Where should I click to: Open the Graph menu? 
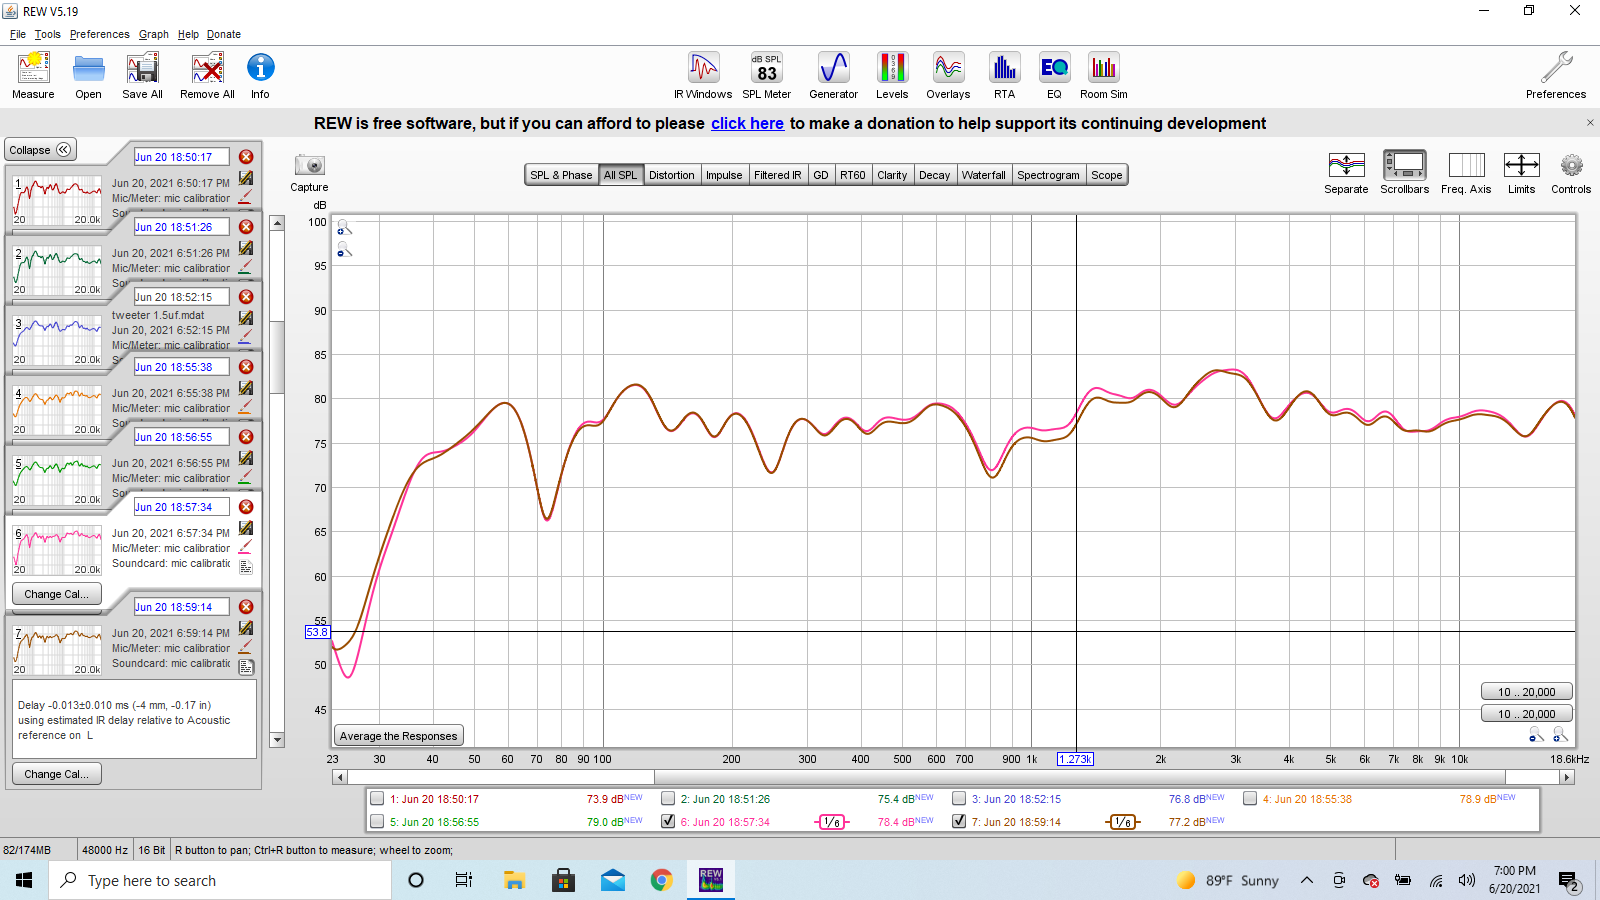pyautogui.click(x=153, y=34)
